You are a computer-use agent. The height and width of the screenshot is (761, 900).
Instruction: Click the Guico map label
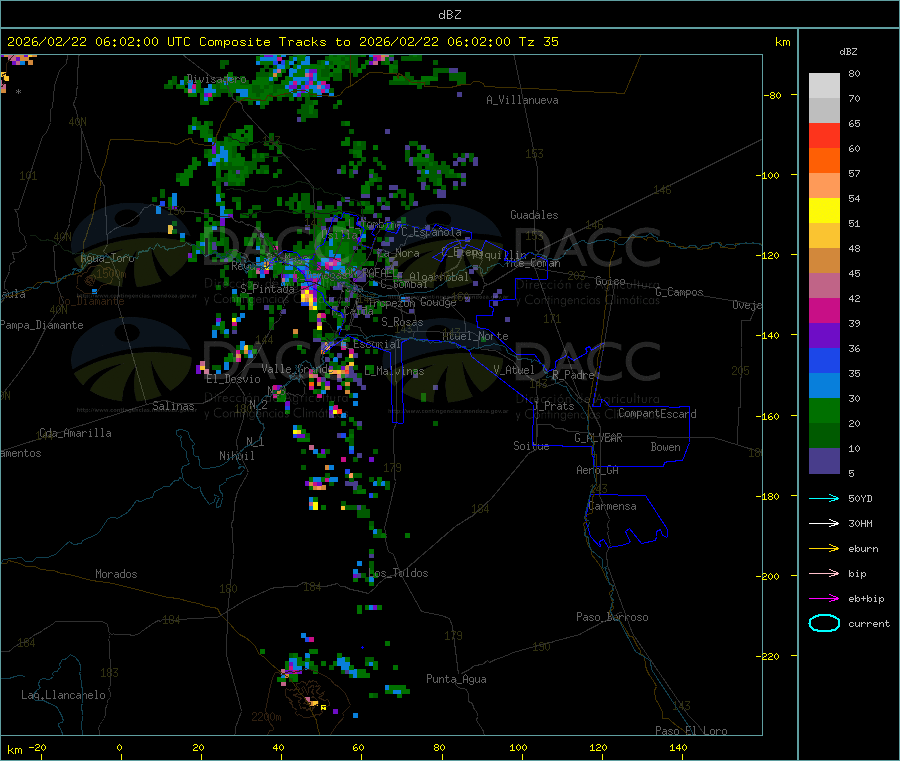pyautogui.click(x=610, y=281)
